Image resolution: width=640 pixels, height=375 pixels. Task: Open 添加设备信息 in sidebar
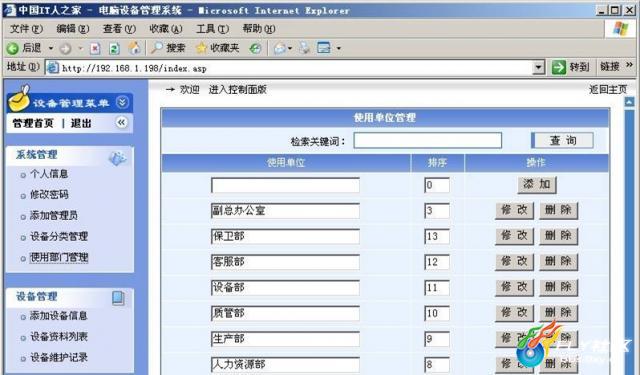coord(58,315)
